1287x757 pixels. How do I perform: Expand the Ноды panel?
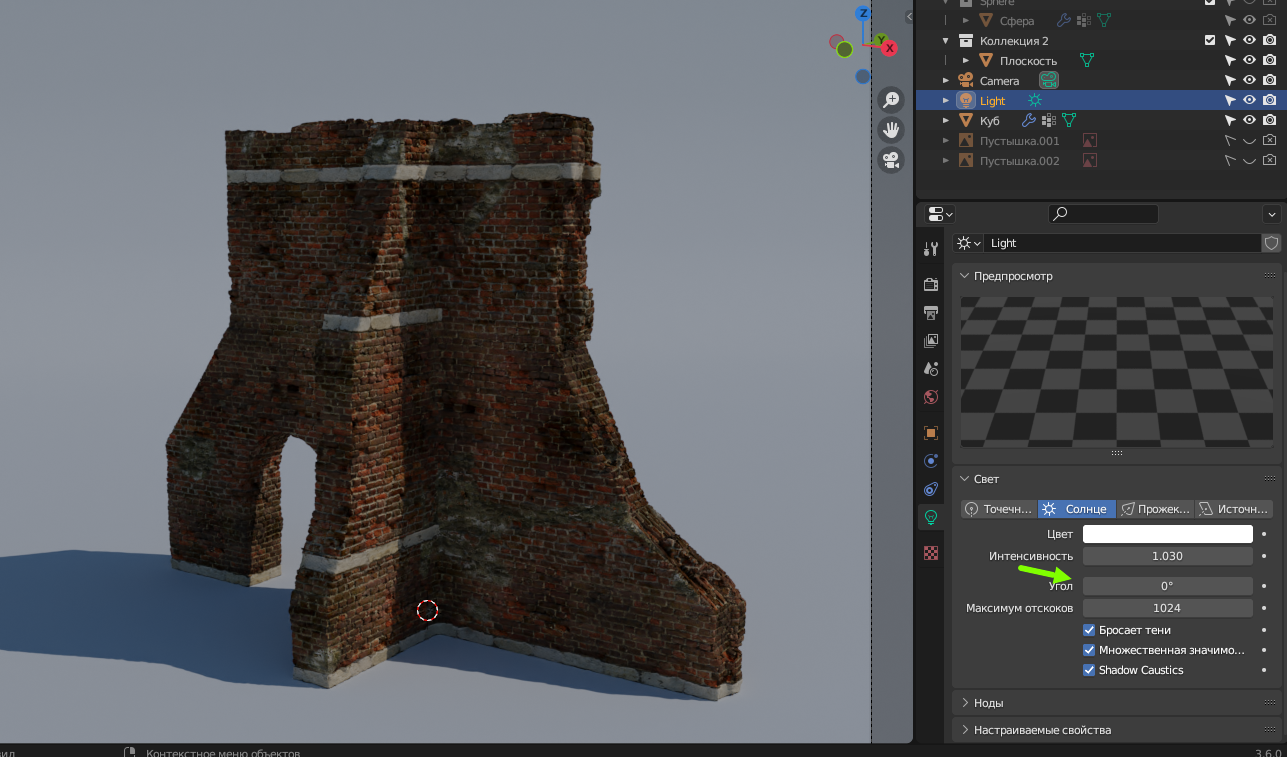click(x=989, y=703)
